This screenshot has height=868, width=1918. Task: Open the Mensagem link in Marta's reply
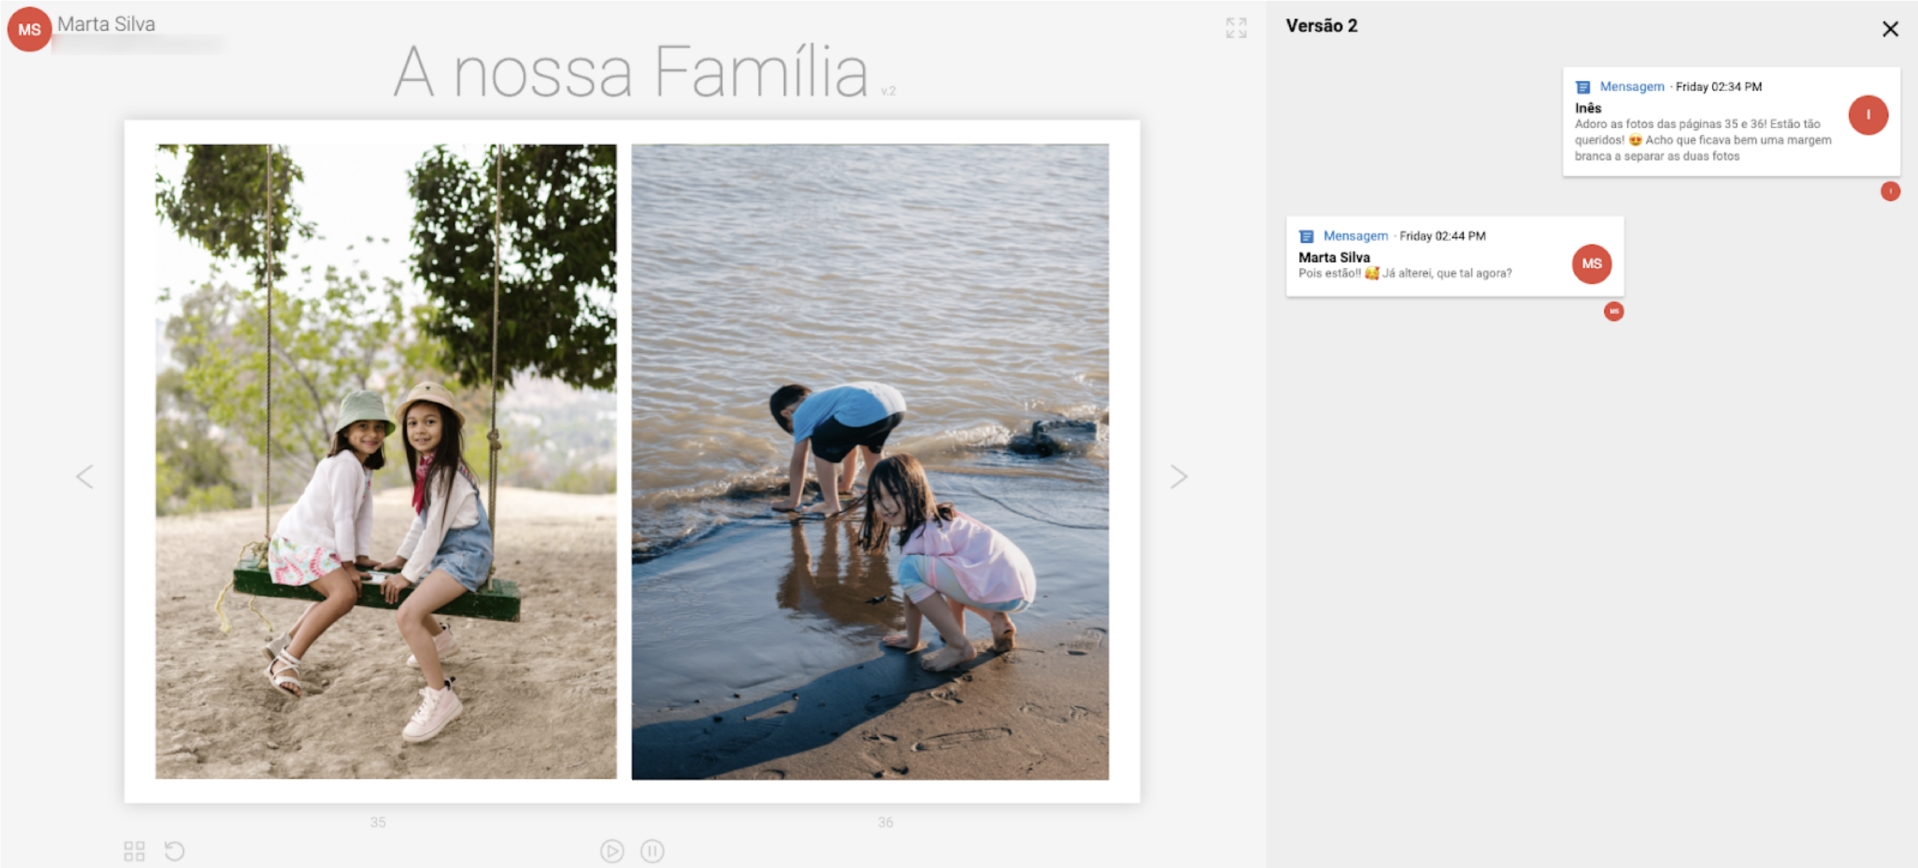pos(1355,236)
